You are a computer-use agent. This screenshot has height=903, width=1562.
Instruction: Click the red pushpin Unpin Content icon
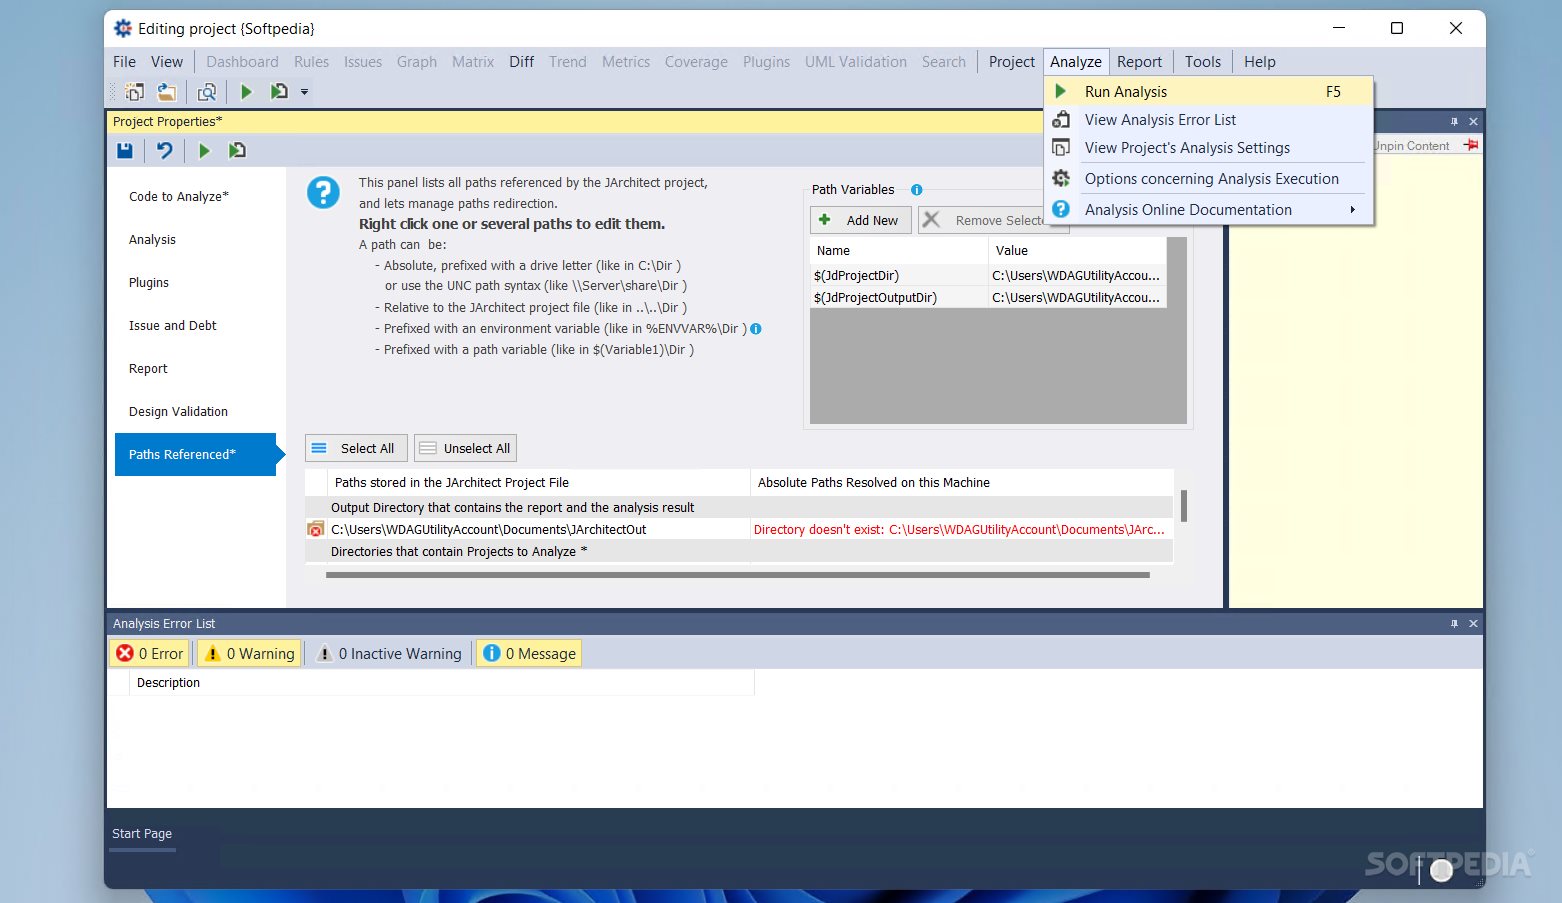click(x=1470, y=145)
